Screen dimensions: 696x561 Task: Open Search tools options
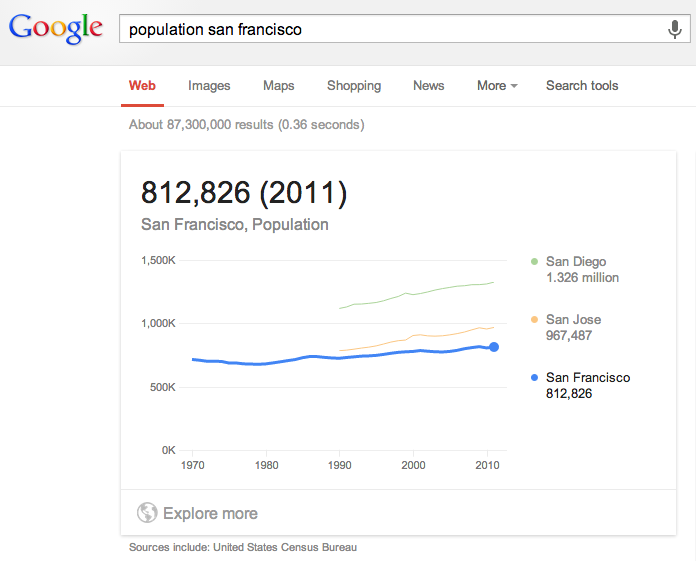[x=582, y=86]
